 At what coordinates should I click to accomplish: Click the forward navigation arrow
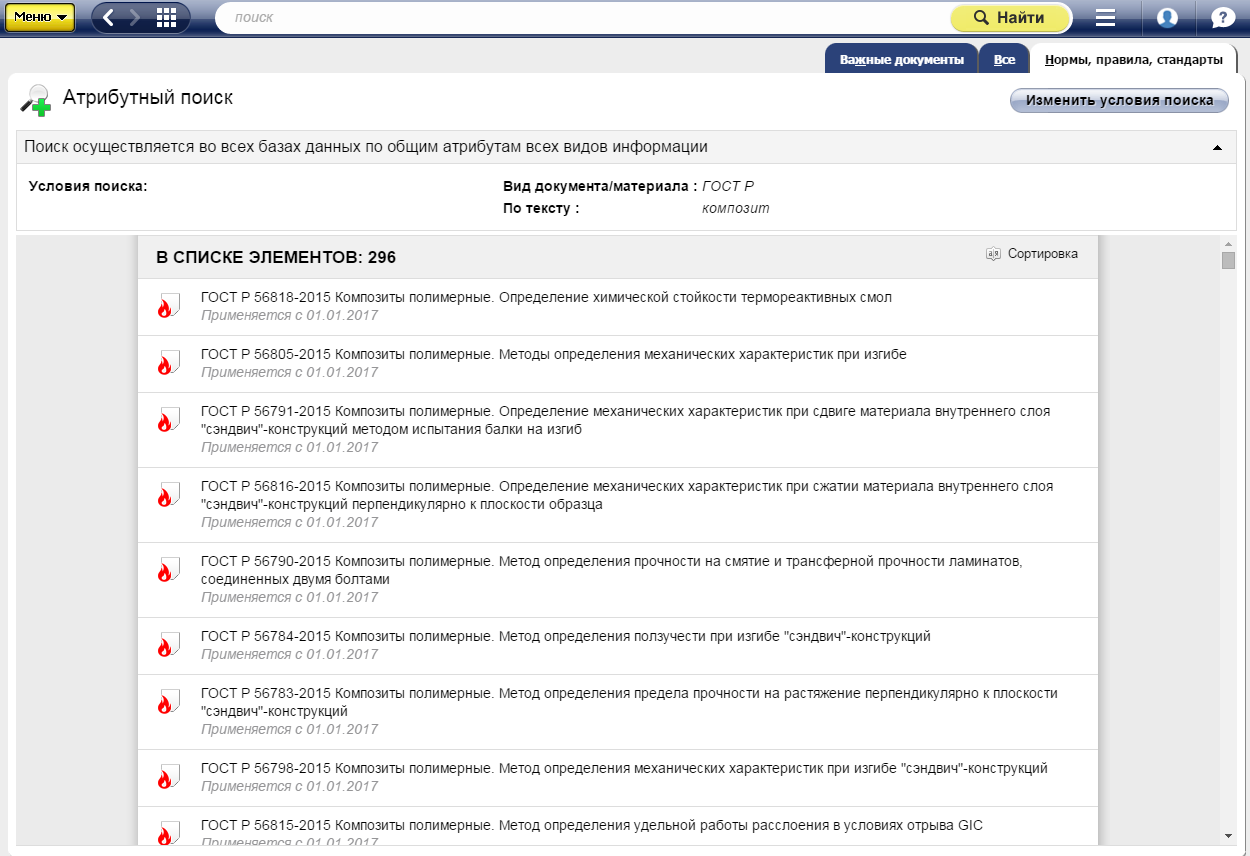coord(136,17)
